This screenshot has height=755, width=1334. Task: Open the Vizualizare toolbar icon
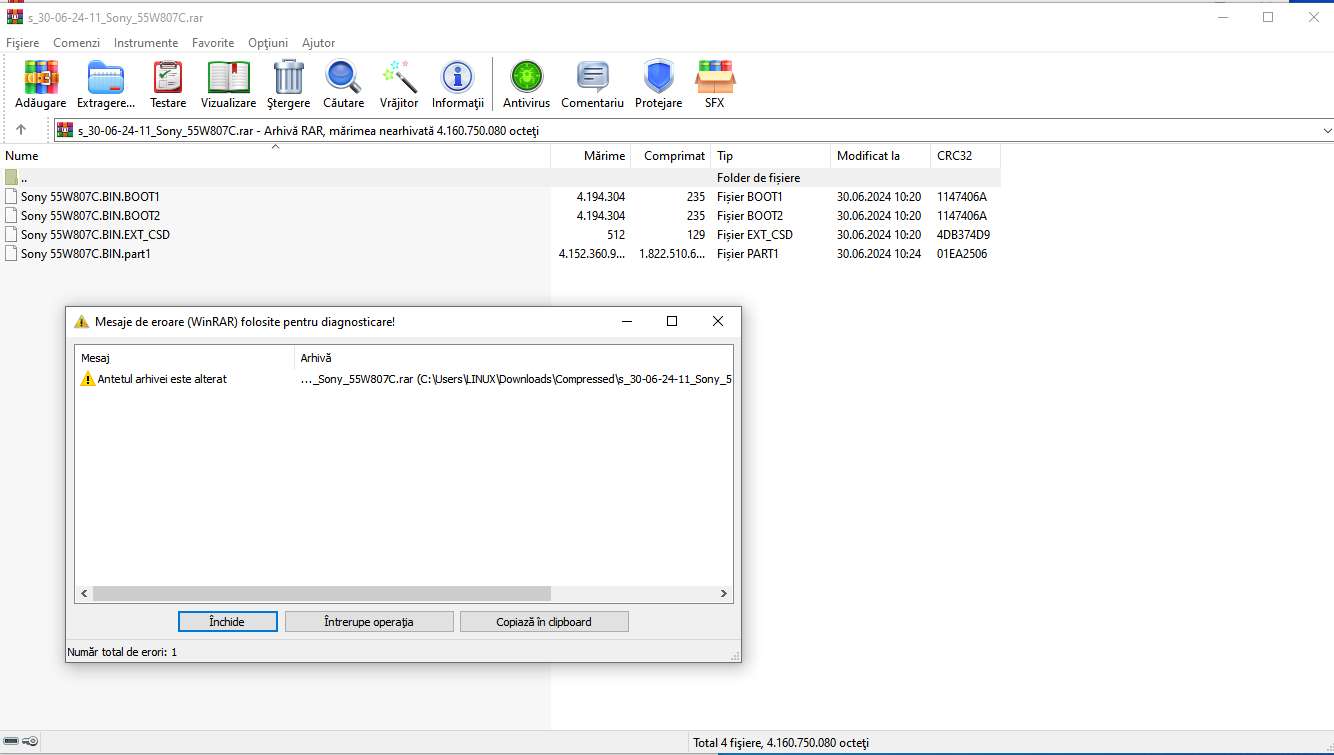pyautogui.click(x=228, y=77)
